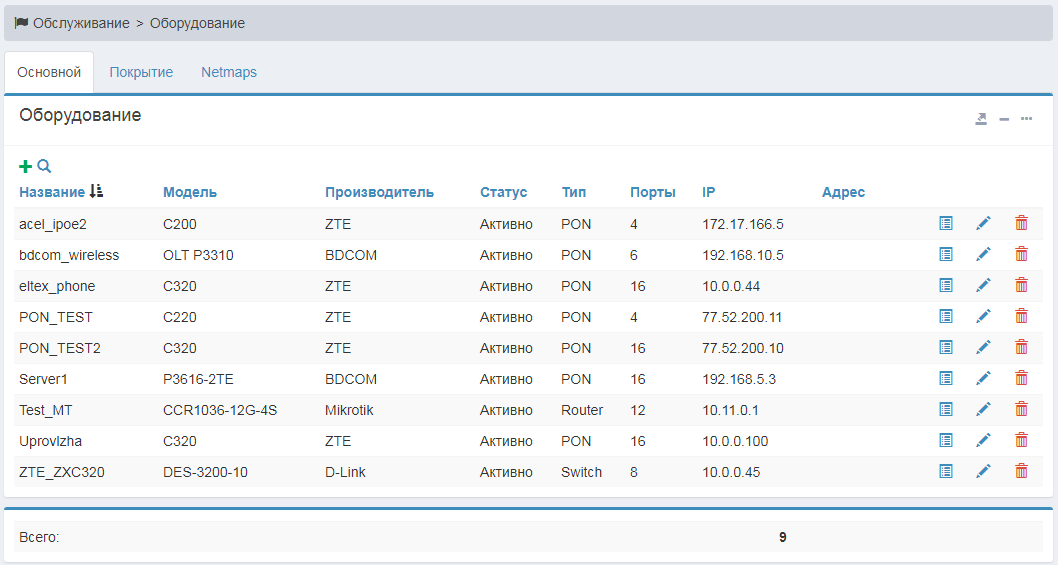1058x565 pixels.
Task: Sort table by IP column header
Action: tap(709, 192)
